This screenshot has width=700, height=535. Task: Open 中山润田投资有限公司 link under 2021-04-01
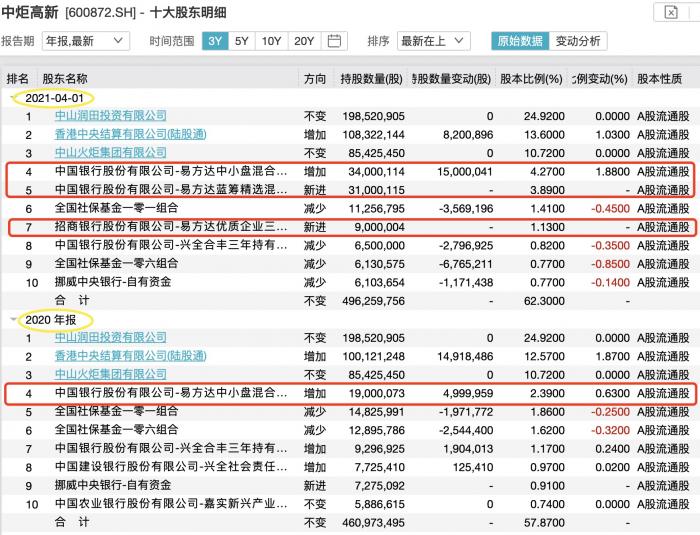[x=110, y=116]
